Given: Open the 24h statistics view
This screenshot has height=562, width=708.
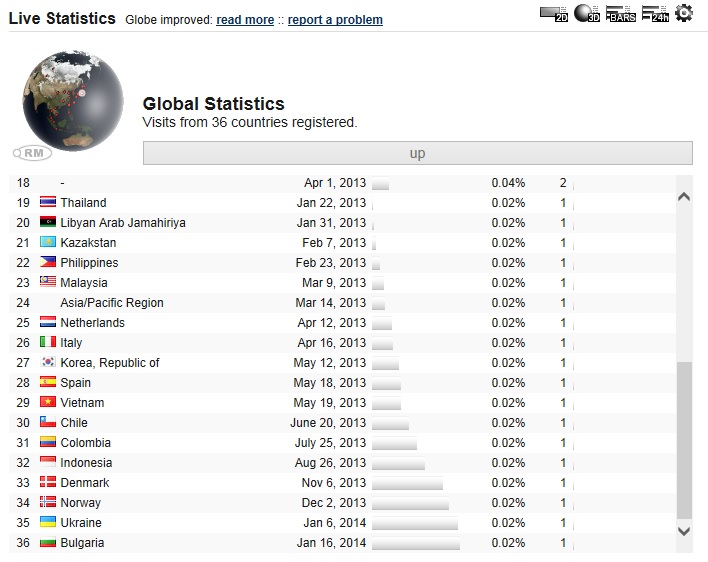Looking at the screenshot, I should pyautogui.click(x=655, y=14).
